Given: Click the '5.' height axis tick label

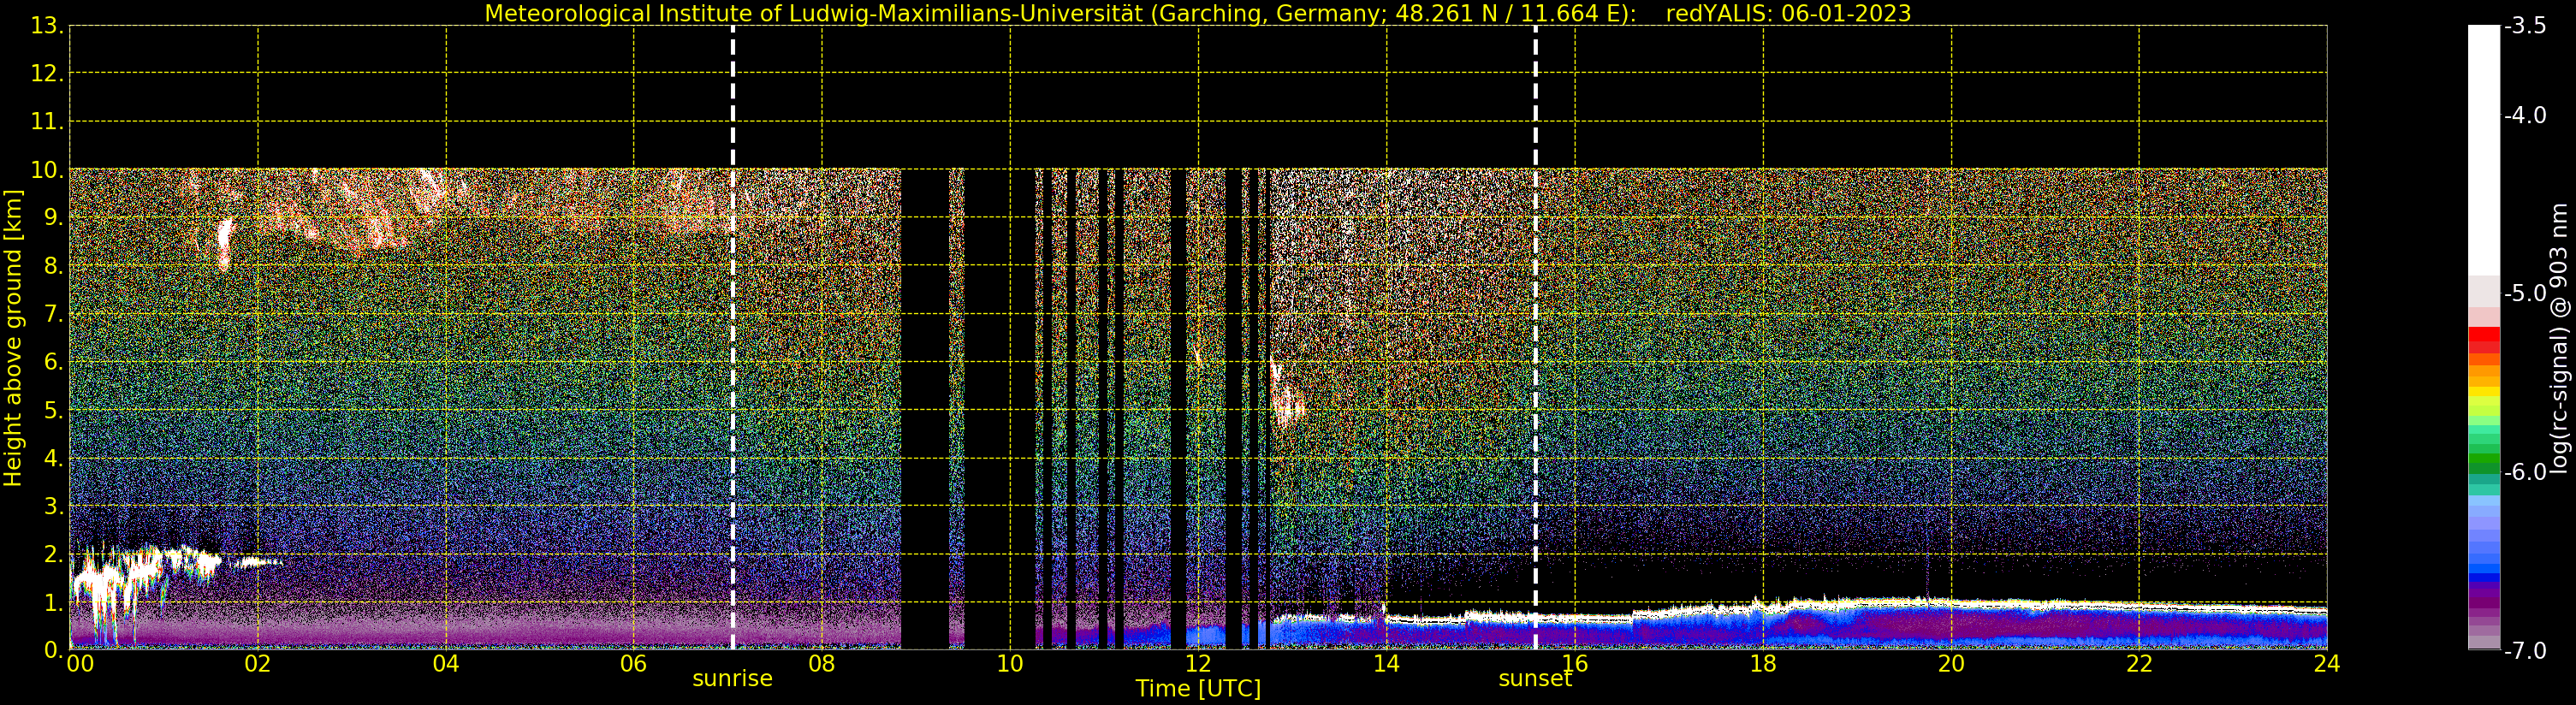Looking at the screenshot, I should click(54, 410).
